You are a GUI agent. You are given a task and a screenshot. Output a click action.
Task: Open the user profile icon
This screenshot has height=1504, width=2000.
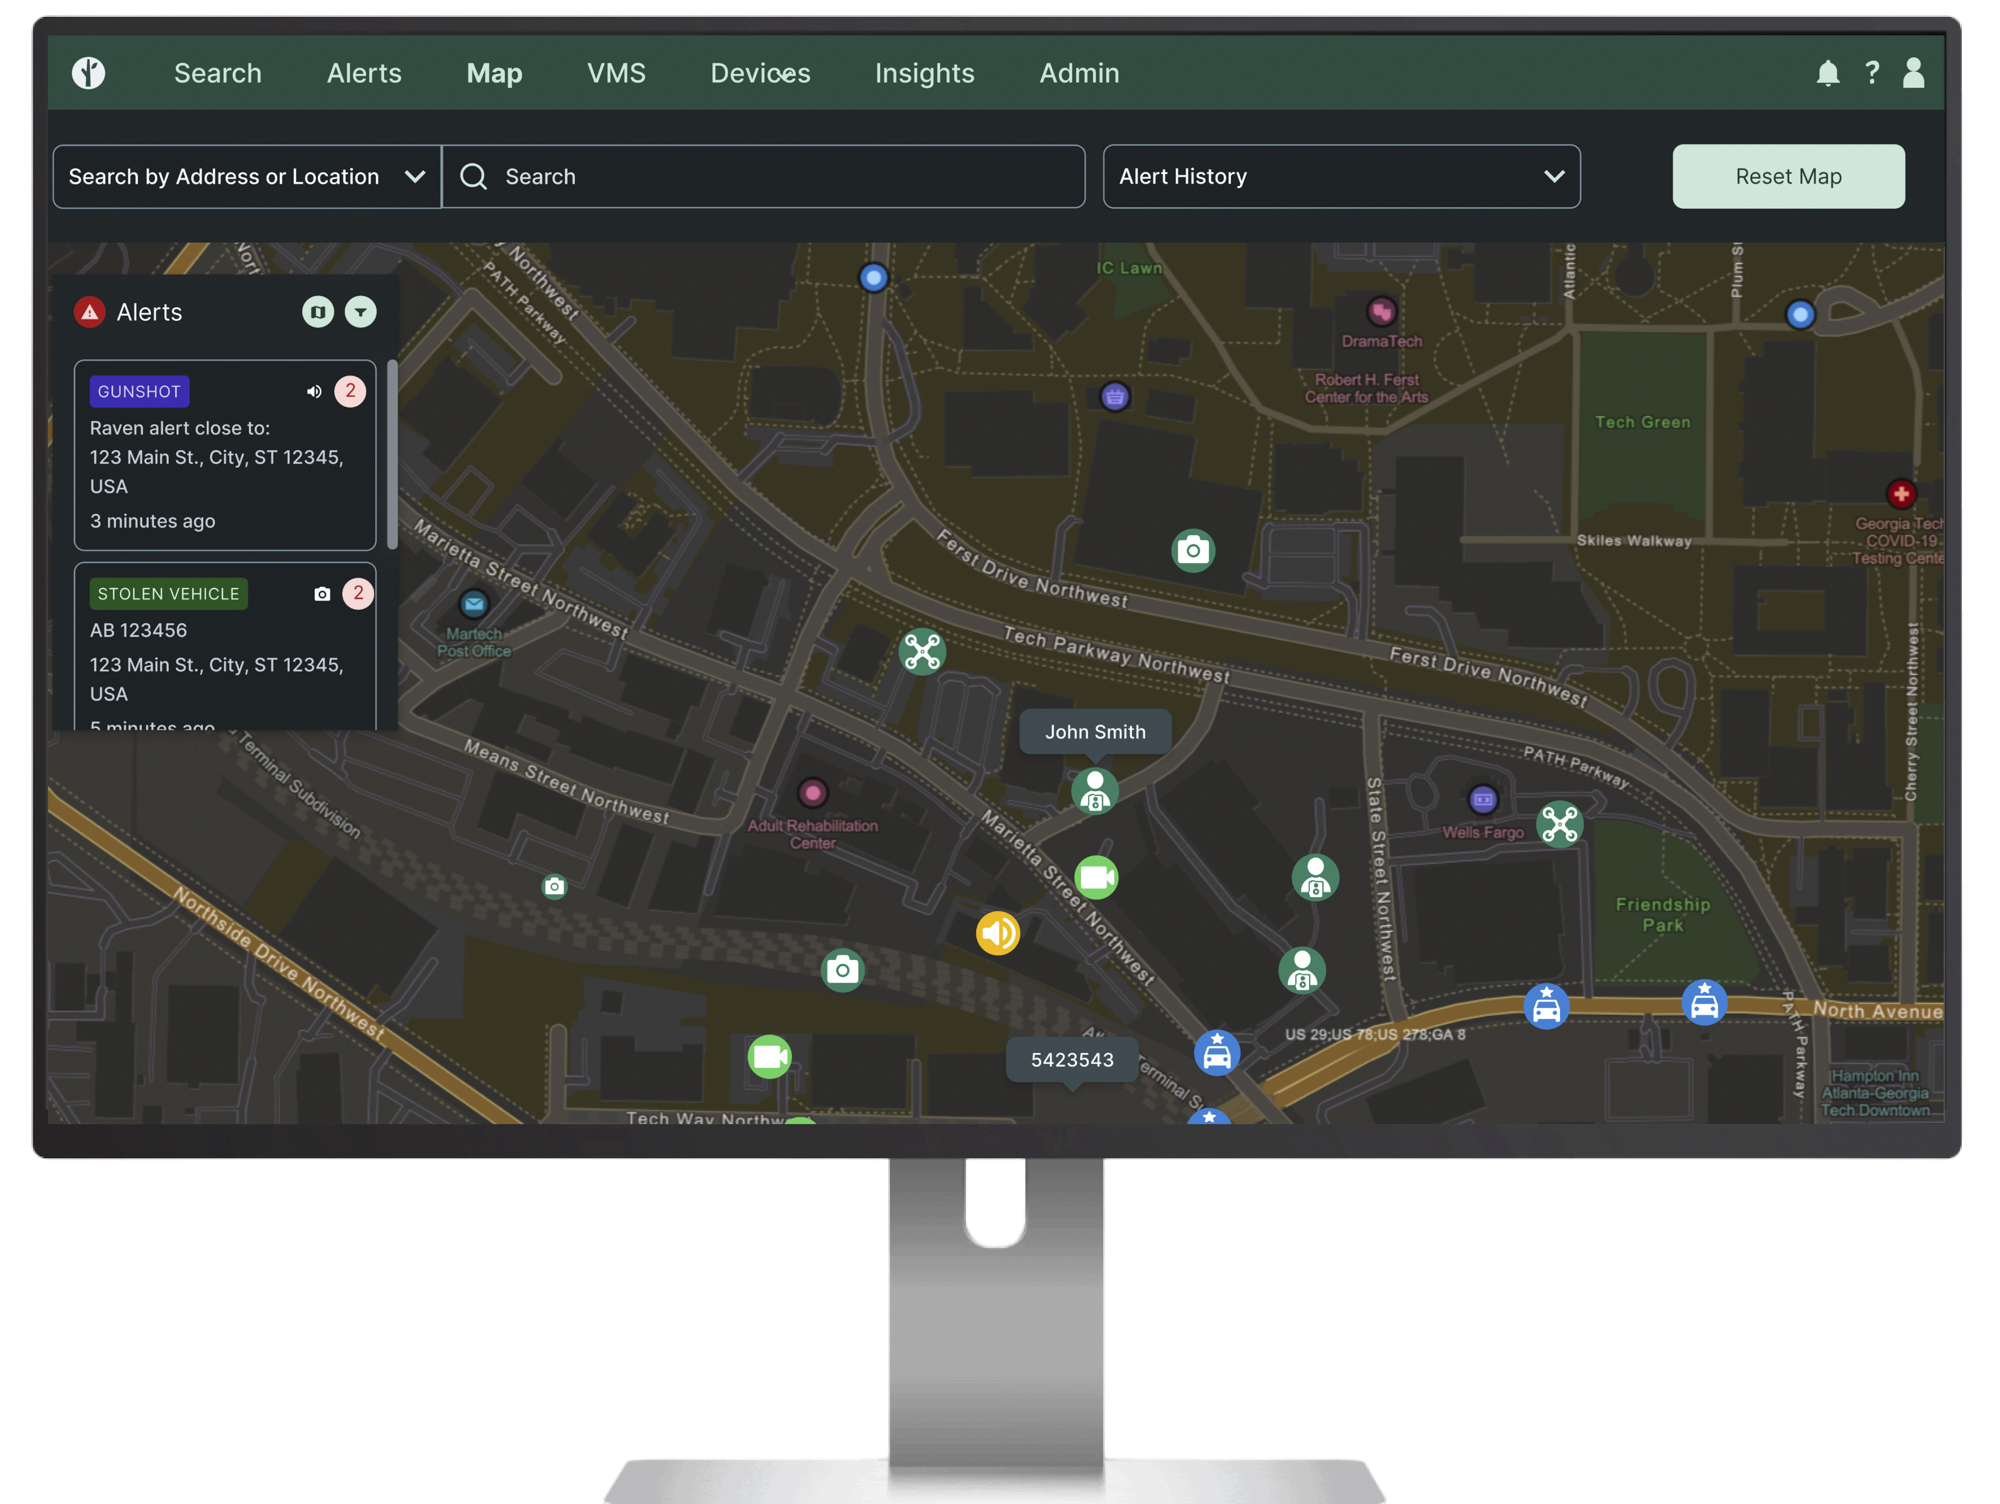1913,73
